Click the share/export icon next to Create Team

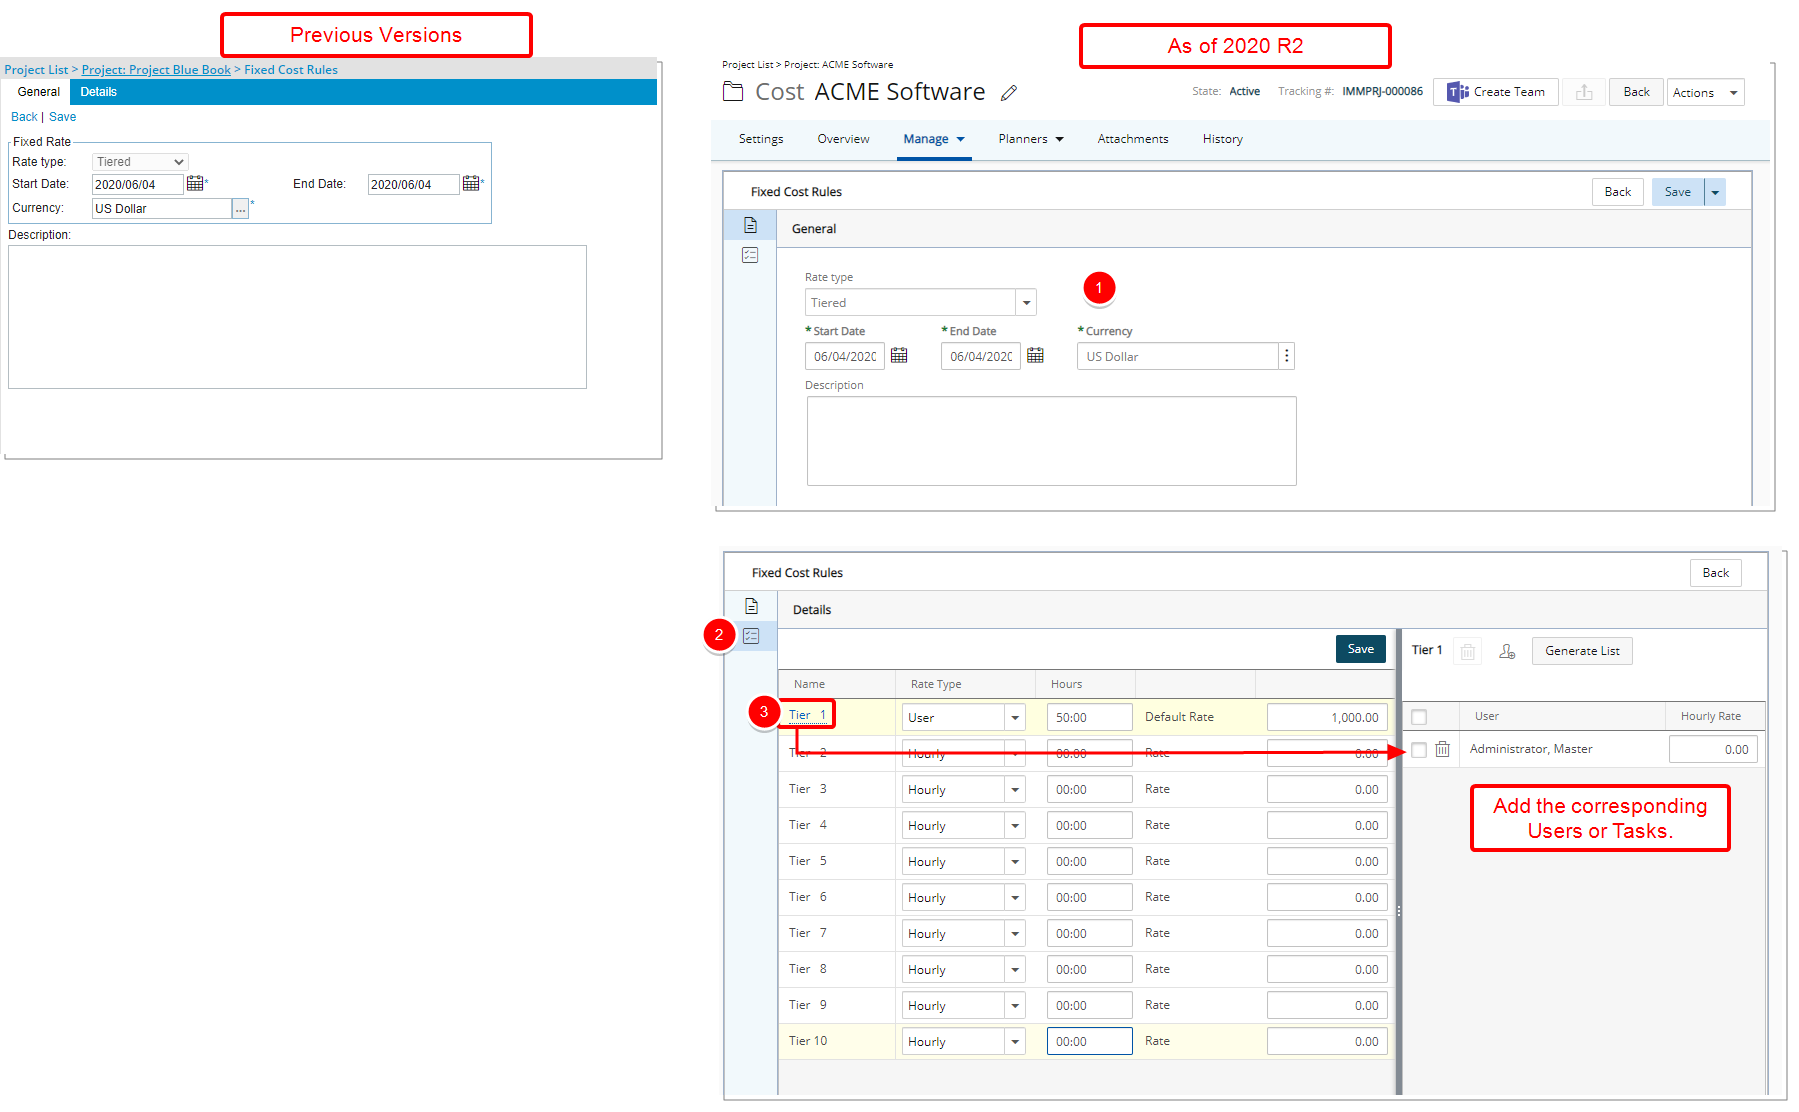(1584, 92)
